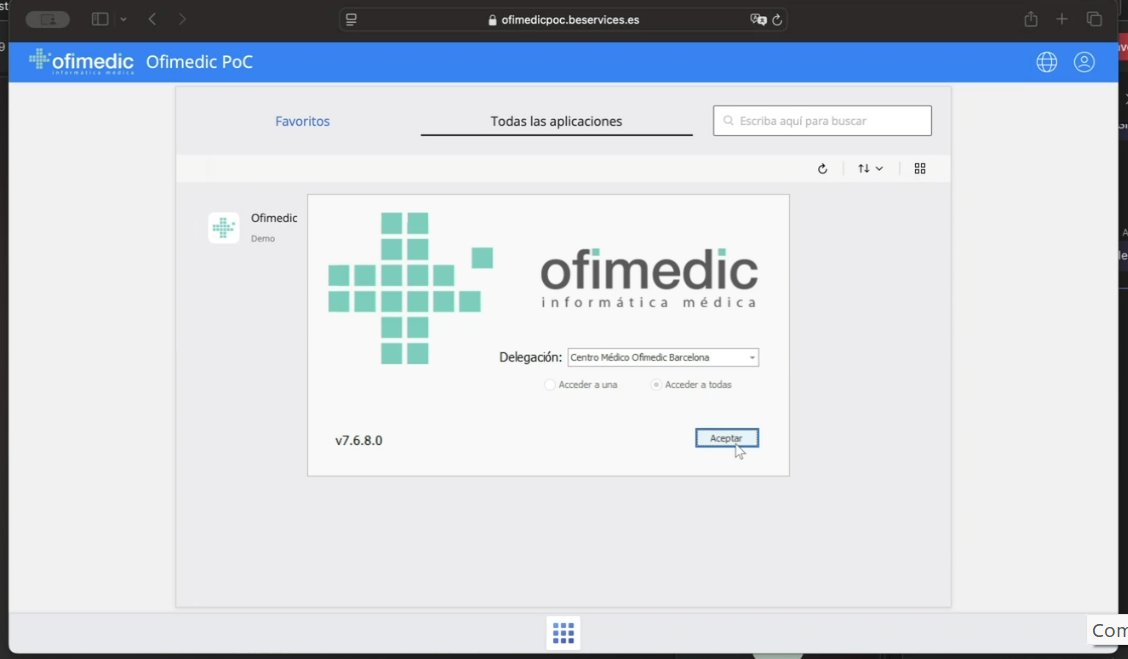Click the application search field
Viewport: 1128px width, 659px height.
click(x=822, y=121)
